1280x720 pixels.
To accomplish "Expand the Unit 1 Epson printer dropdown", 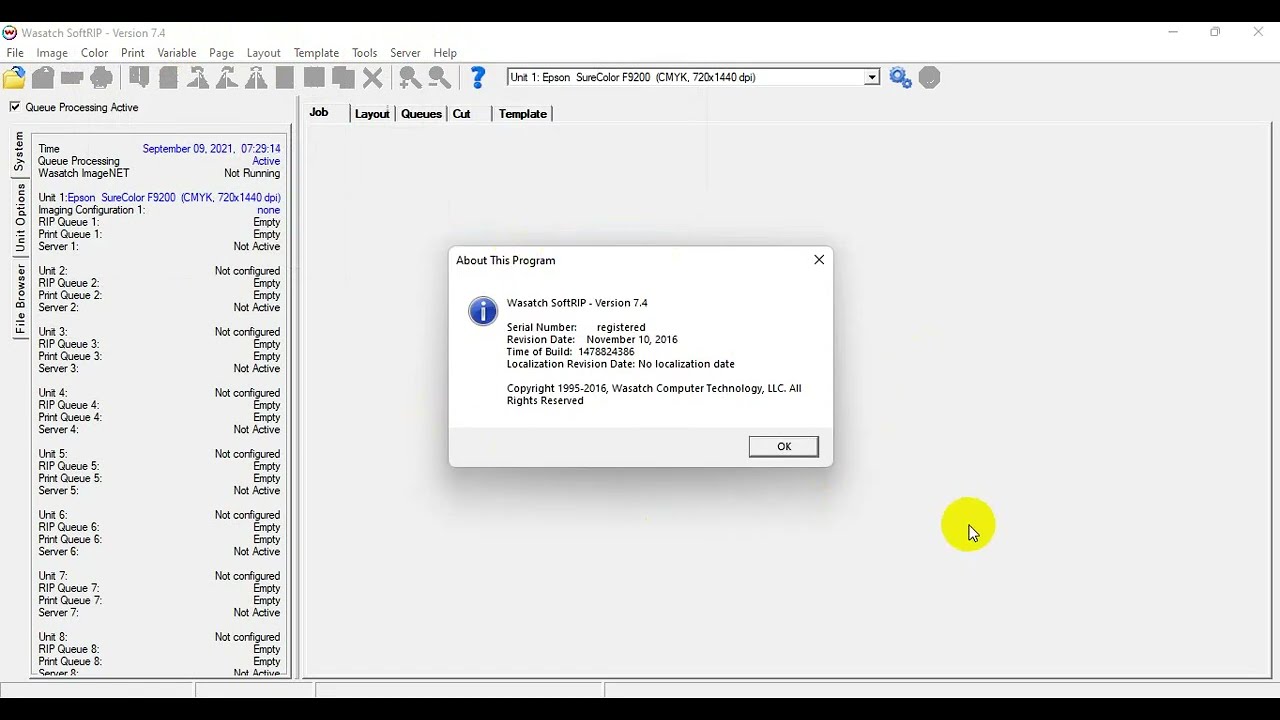I will coord(872,77).
